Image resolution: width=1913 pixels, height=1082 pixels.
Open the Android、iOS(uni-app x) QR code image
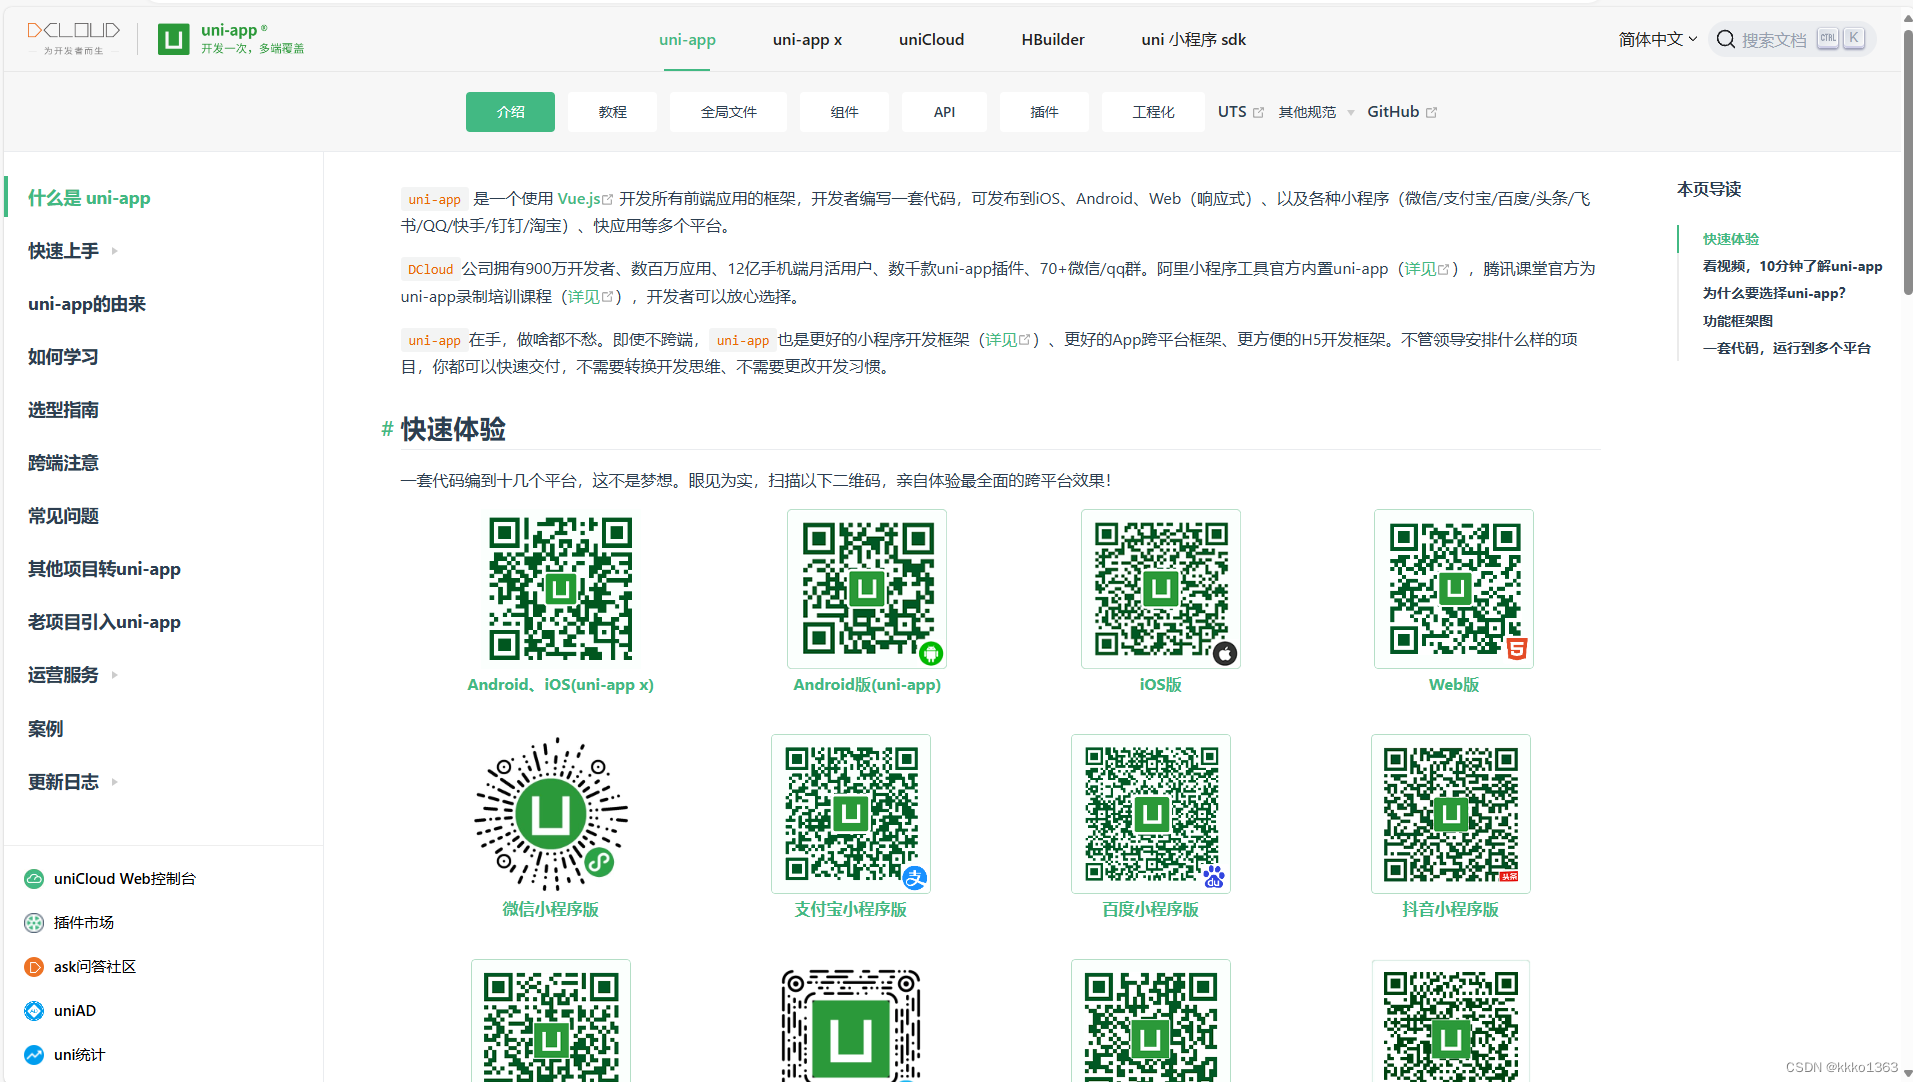pyautogui.click(x=560, y=589)
